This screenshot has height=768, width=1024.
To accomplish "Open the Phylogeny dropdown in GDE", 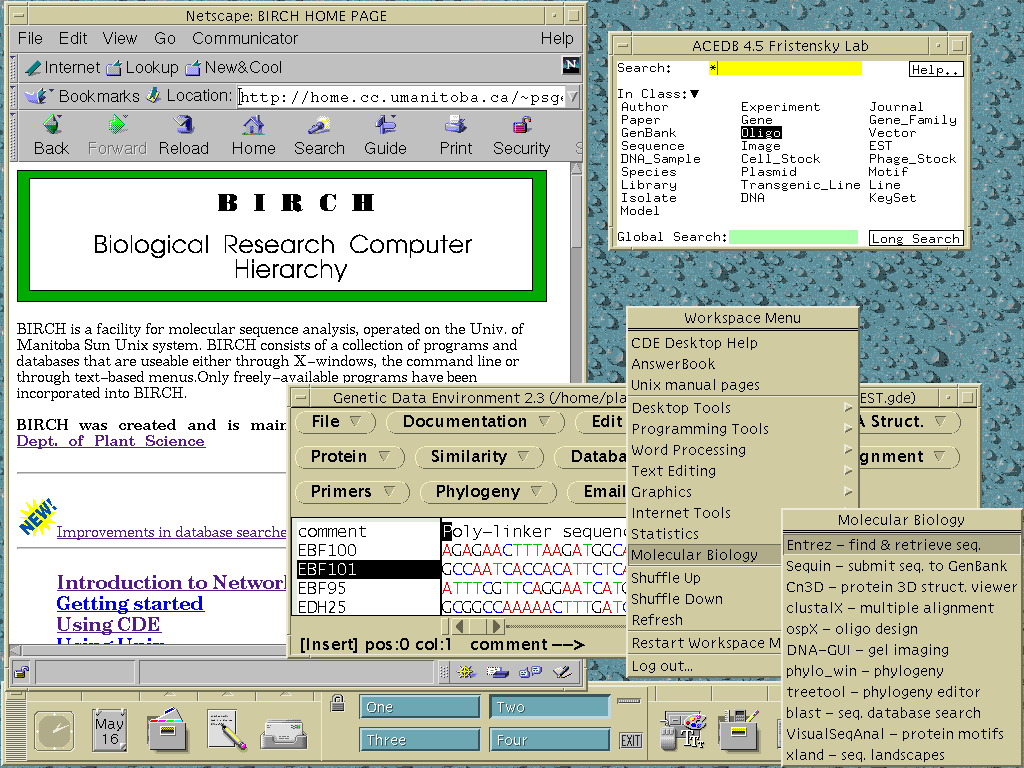I will pyautogui.click(x=488, y=491).
